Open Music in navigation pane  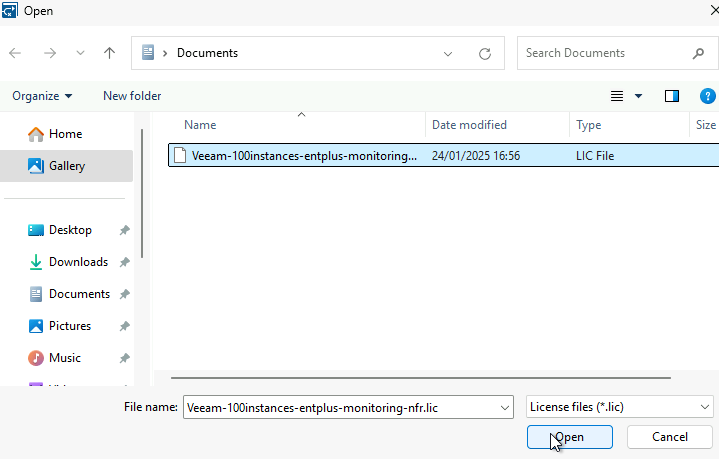coord(66,358)
